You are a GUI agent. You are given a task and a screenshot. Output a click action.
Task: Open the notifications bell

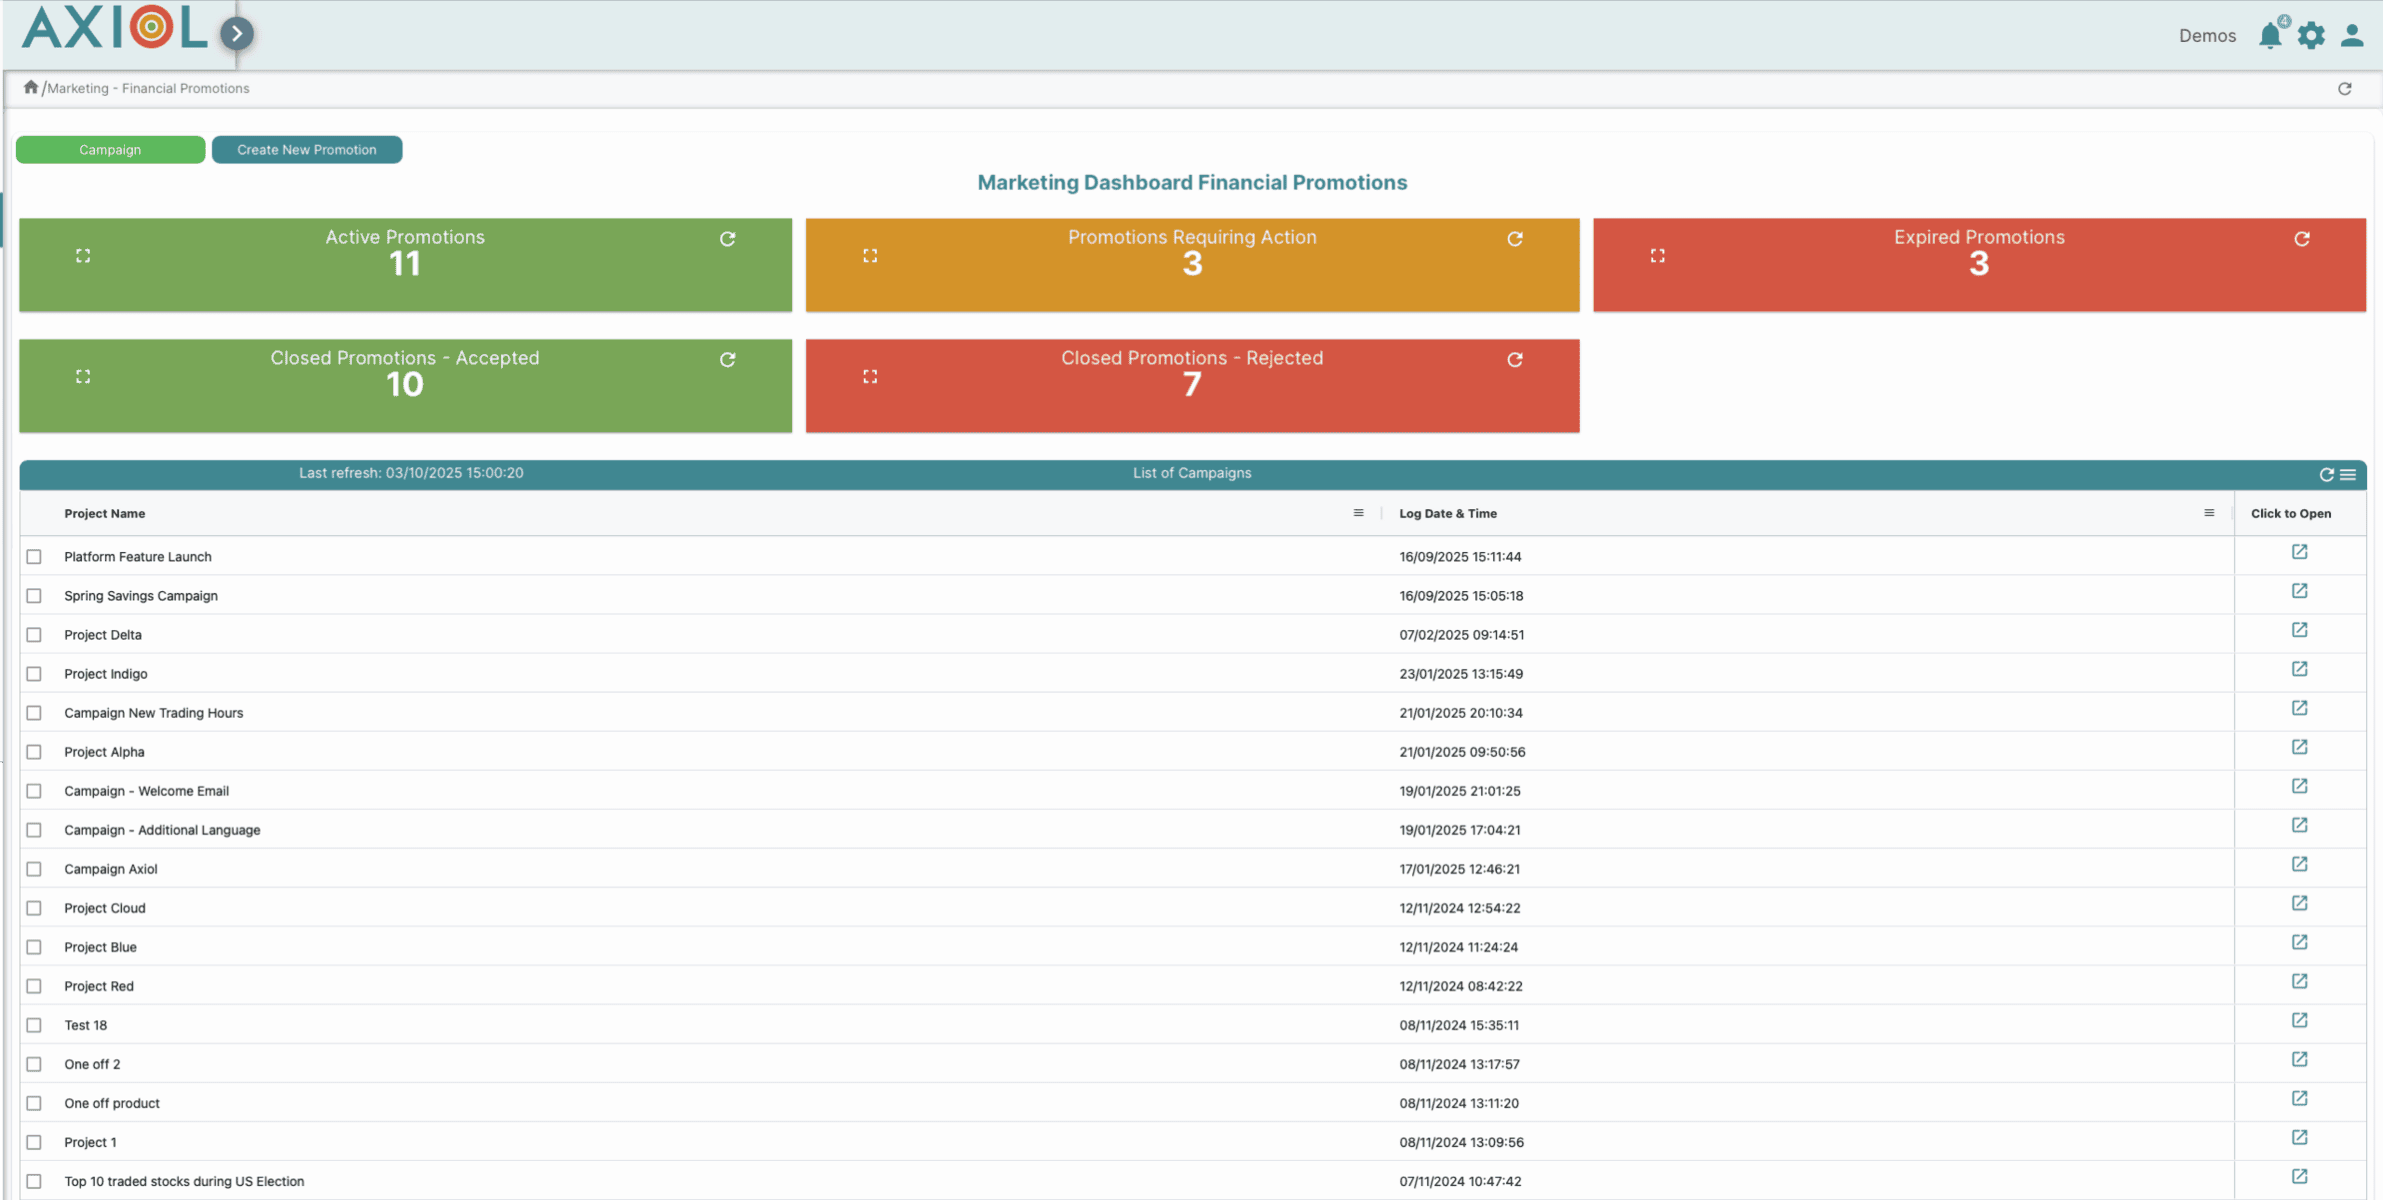pos(2270,36)
